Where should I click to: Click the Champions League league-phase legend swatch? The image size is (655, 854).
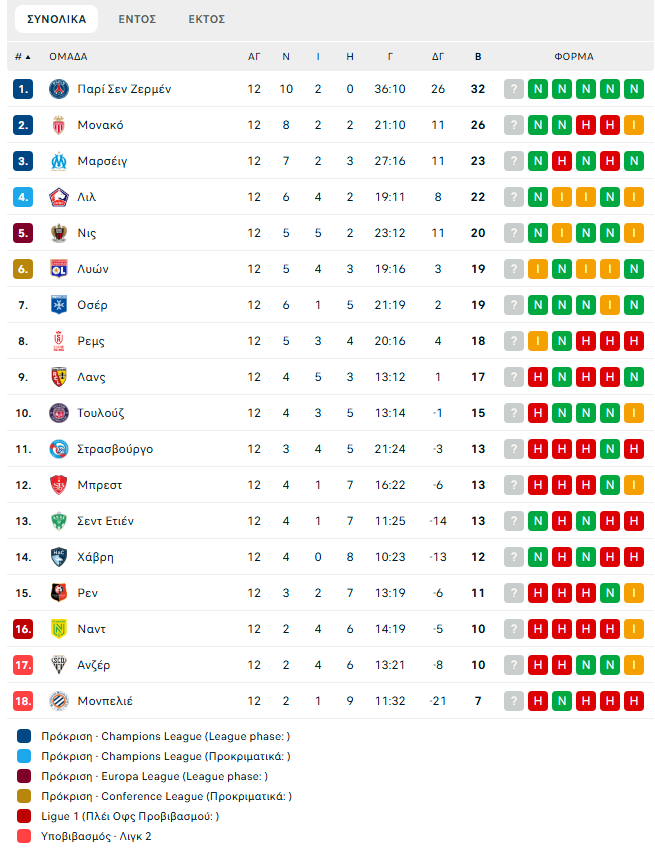tap(24, 736)
